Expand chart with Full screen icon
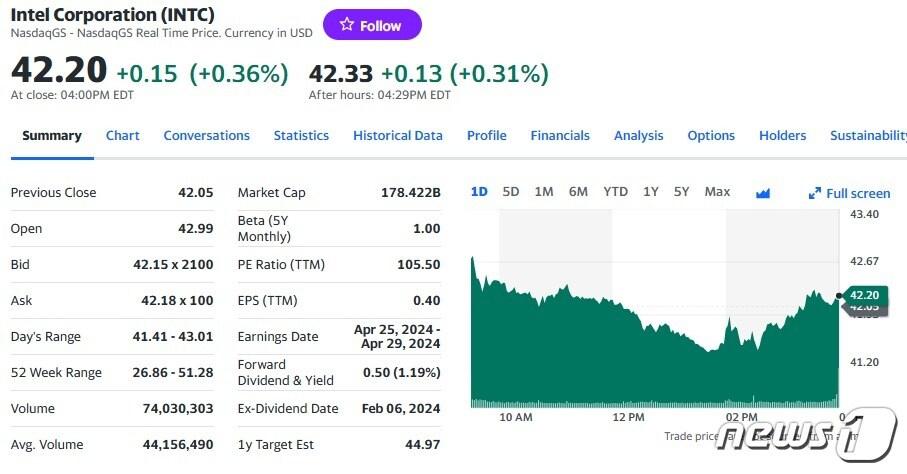907x474 pixels. [849, 193]
